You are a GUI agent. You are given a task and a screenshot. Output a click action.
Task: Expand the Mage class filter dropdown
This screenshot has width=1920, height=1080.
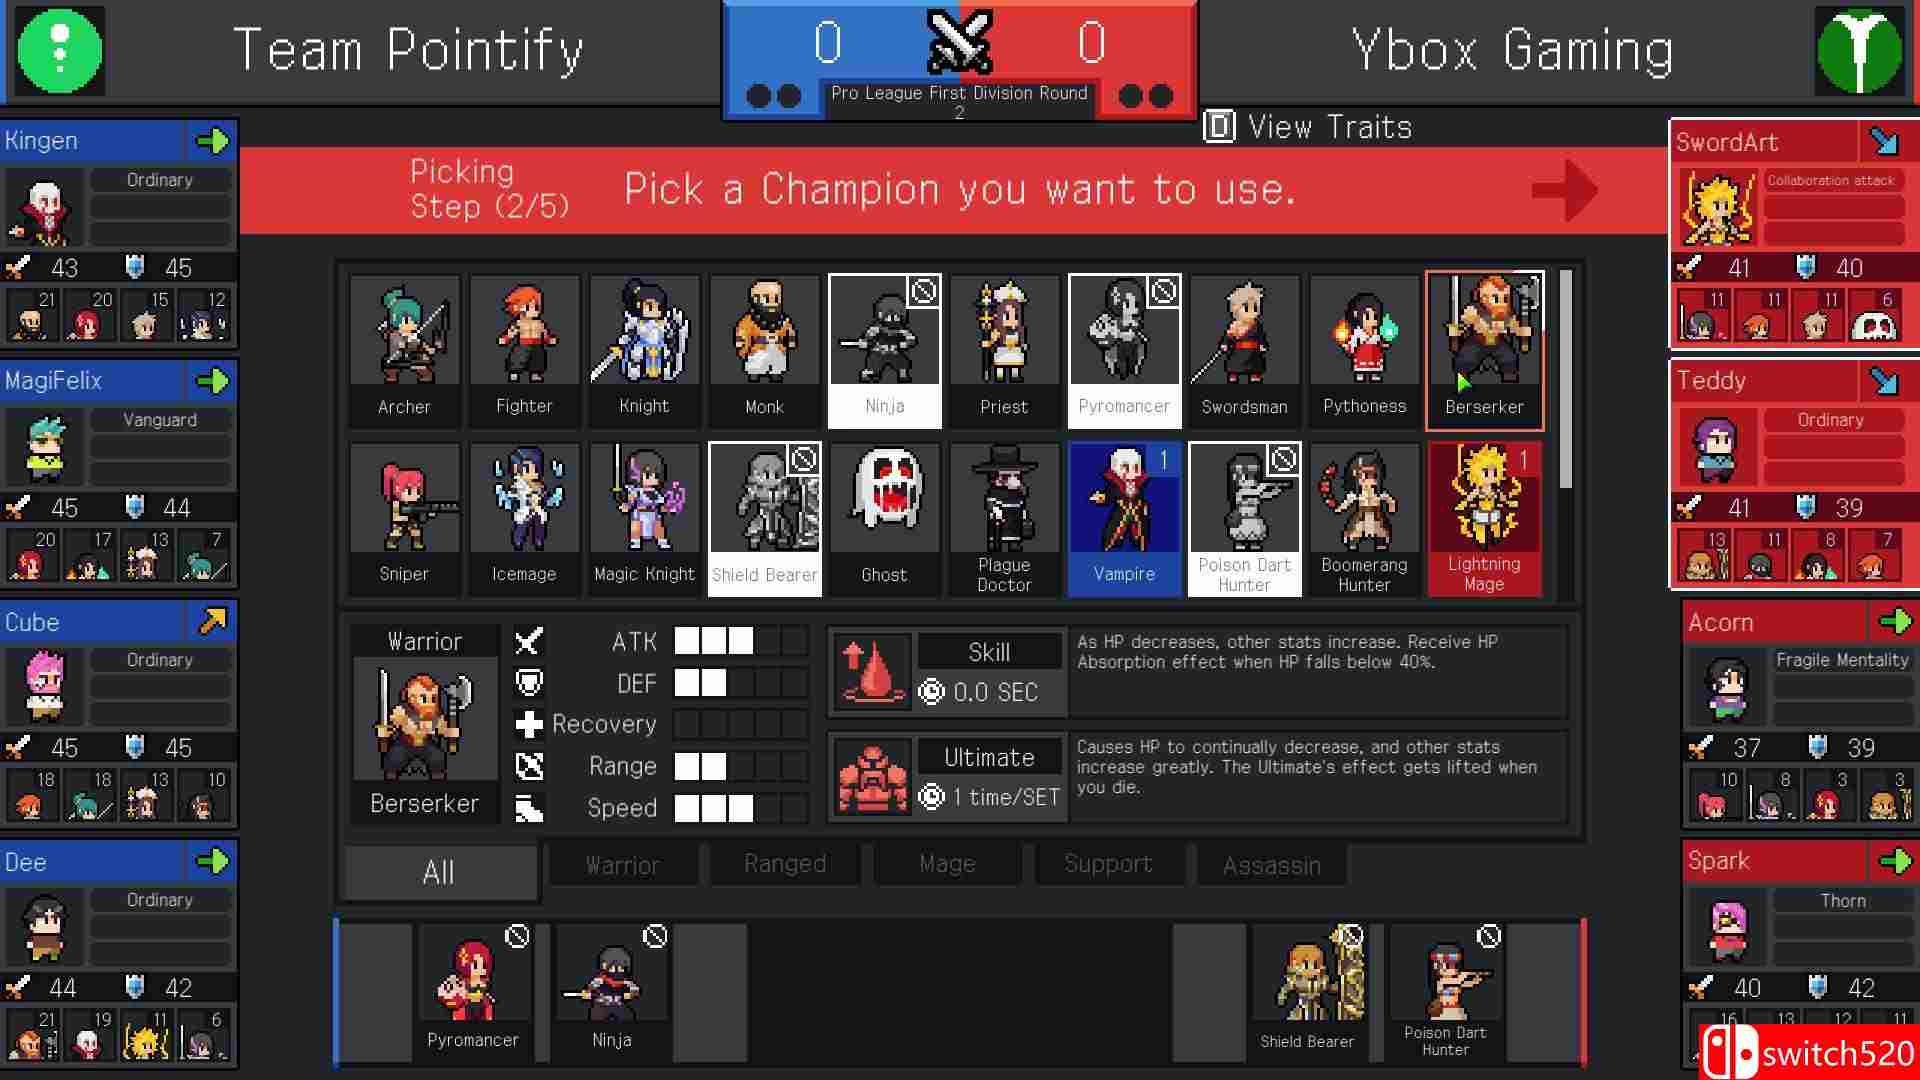pyautogui.click(x=947, y=865)
